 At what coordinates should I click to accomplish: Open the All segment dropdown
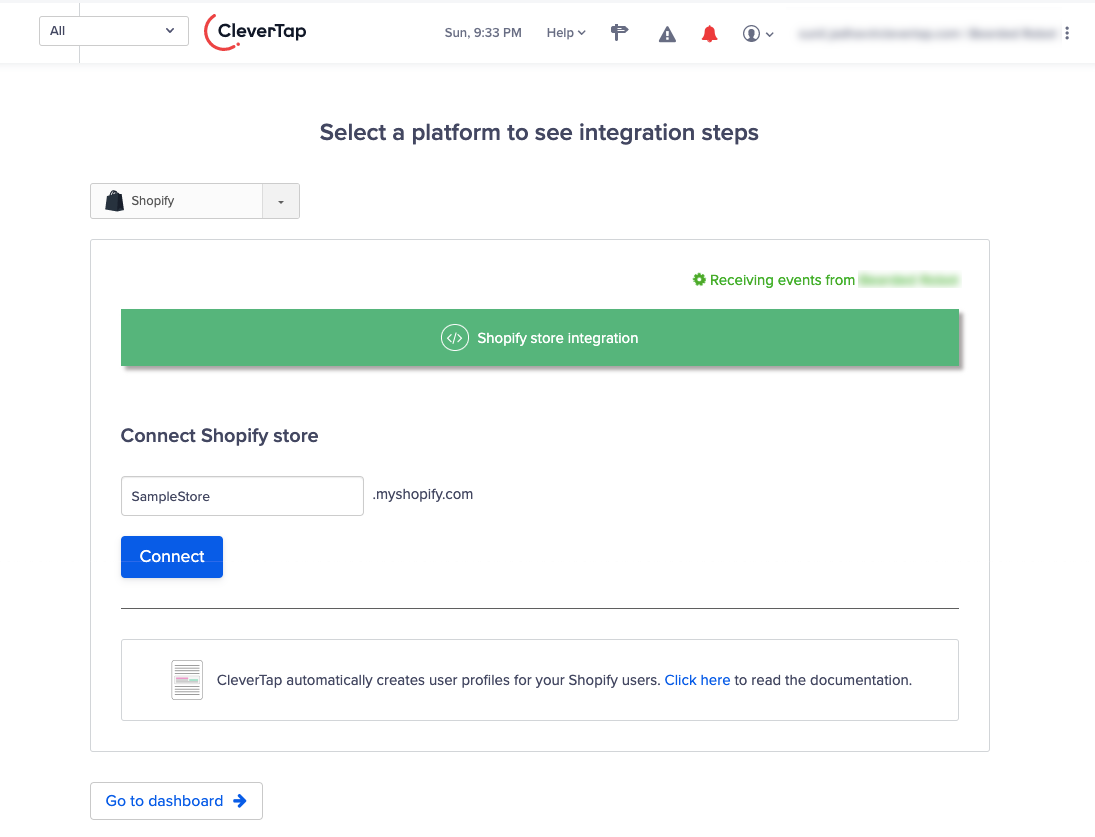coord(114,31)
